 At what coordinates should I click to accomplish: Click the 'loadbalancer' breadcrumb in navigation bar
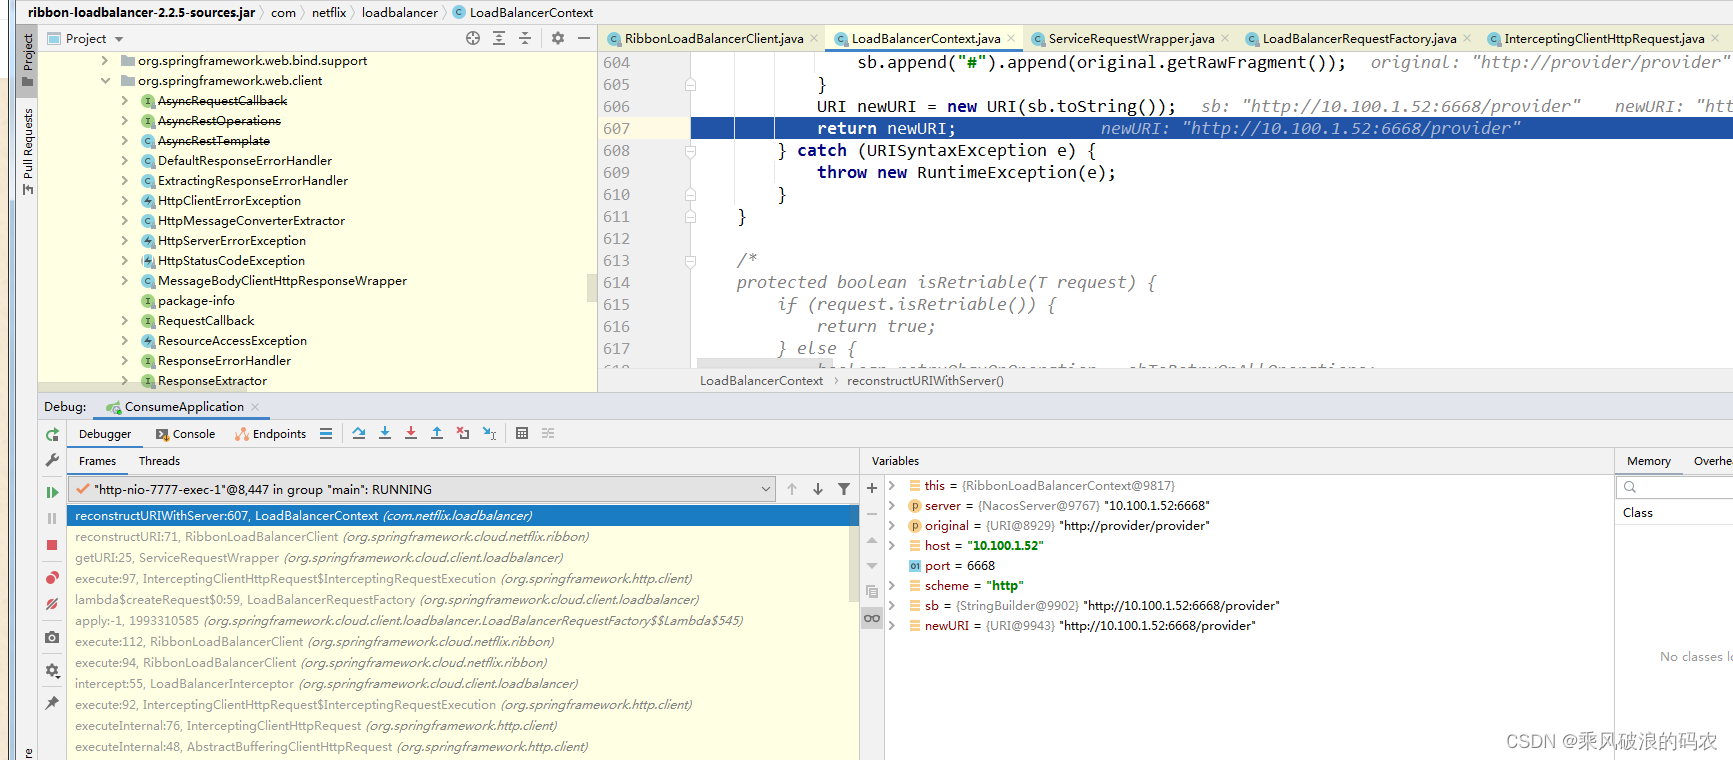[399, 13]
